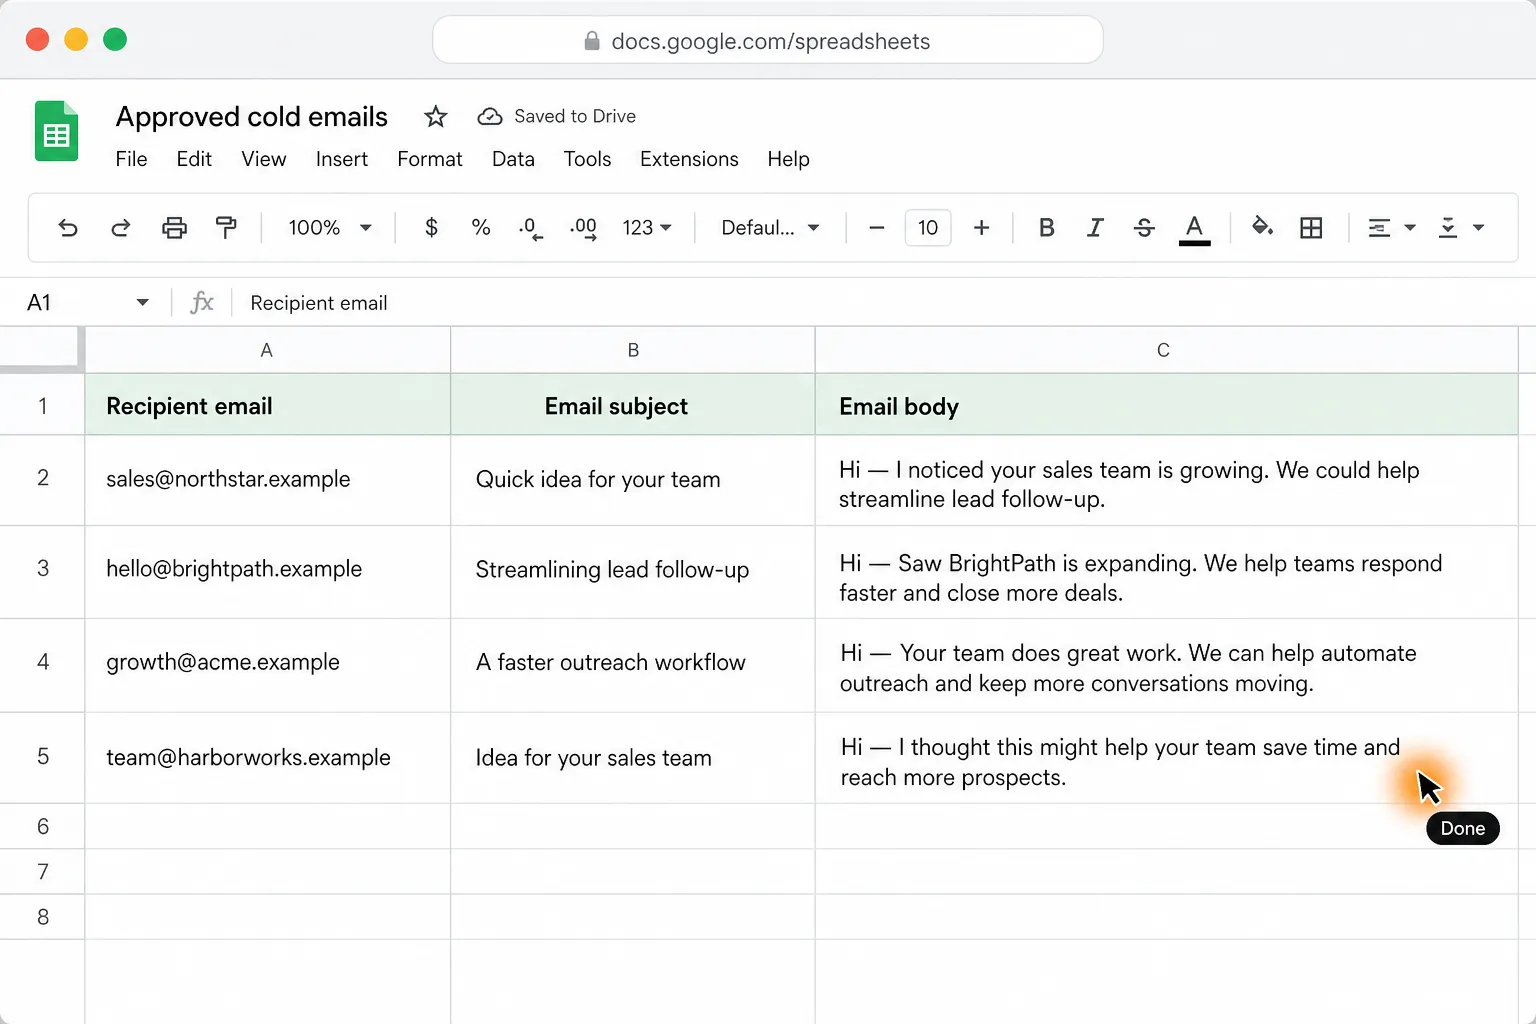Open the Extensions menu
1536x1024 pixels.
coord(689,159)
